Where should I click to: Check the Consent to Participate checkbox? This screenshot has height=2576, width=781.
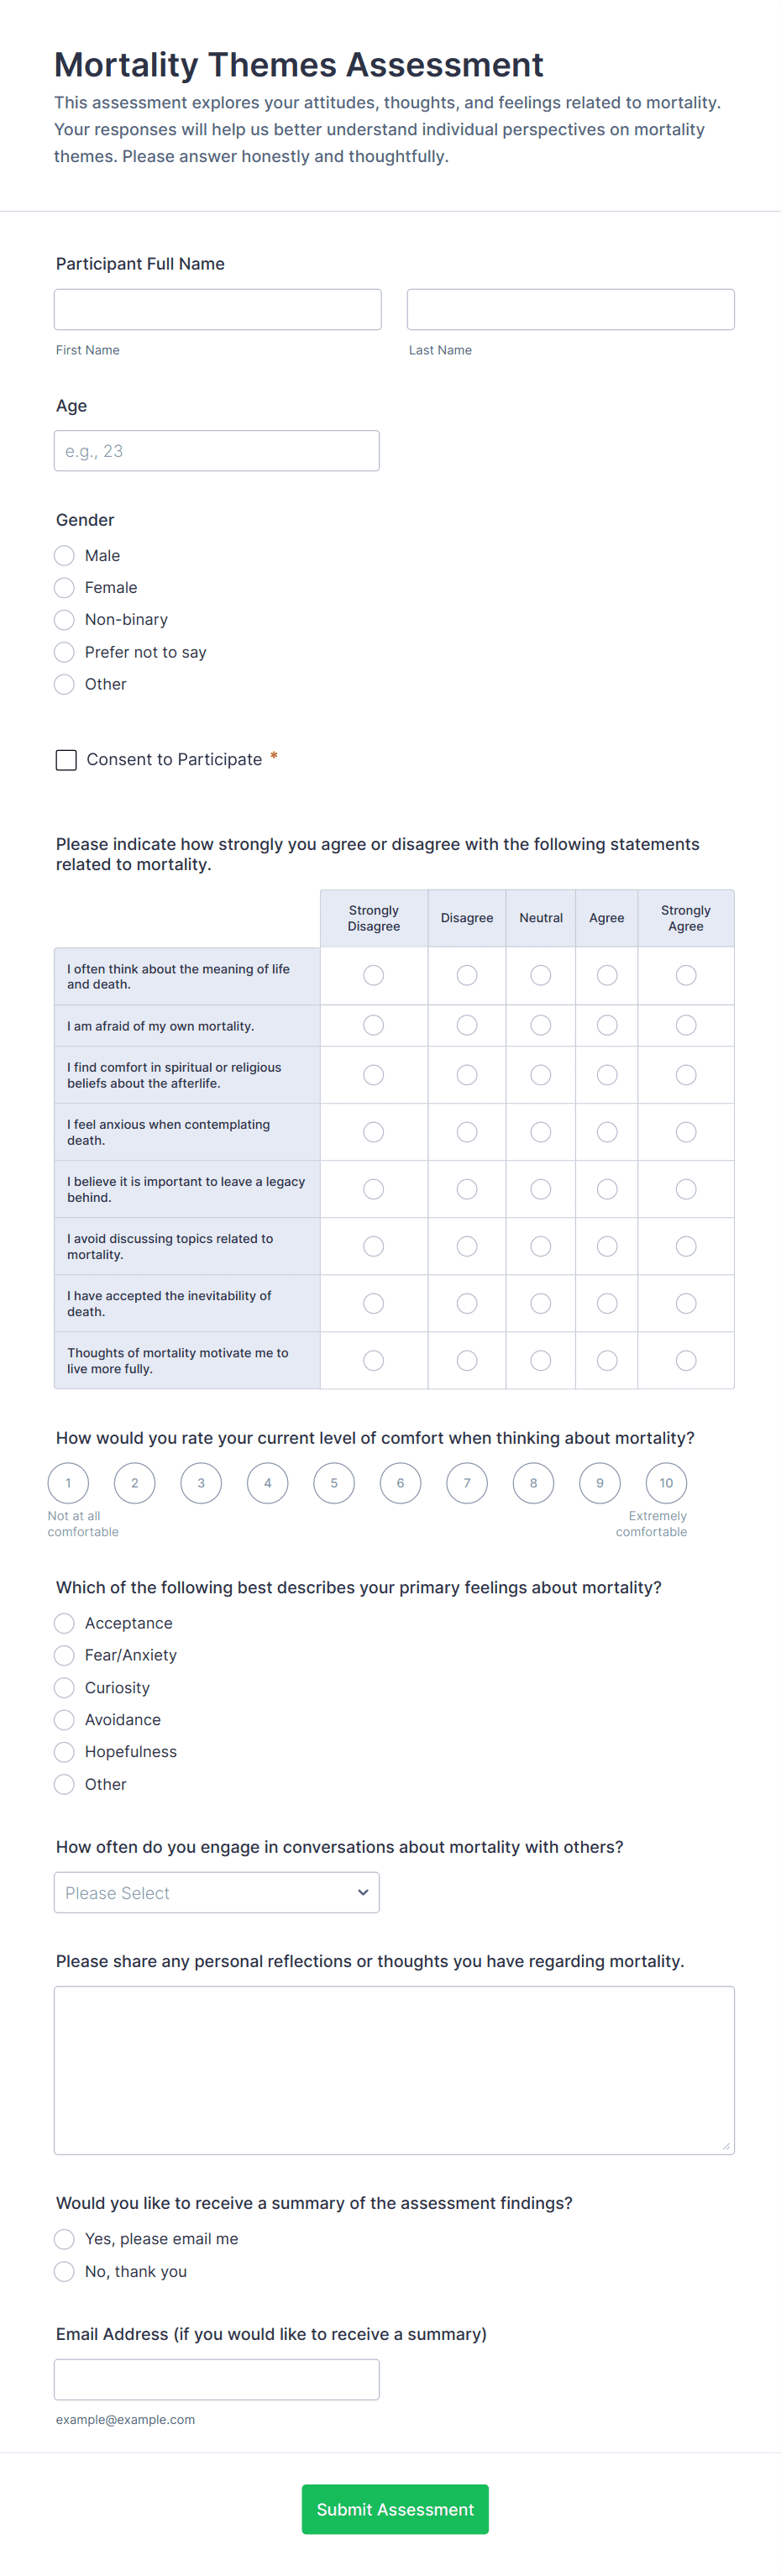pos(66,760)
